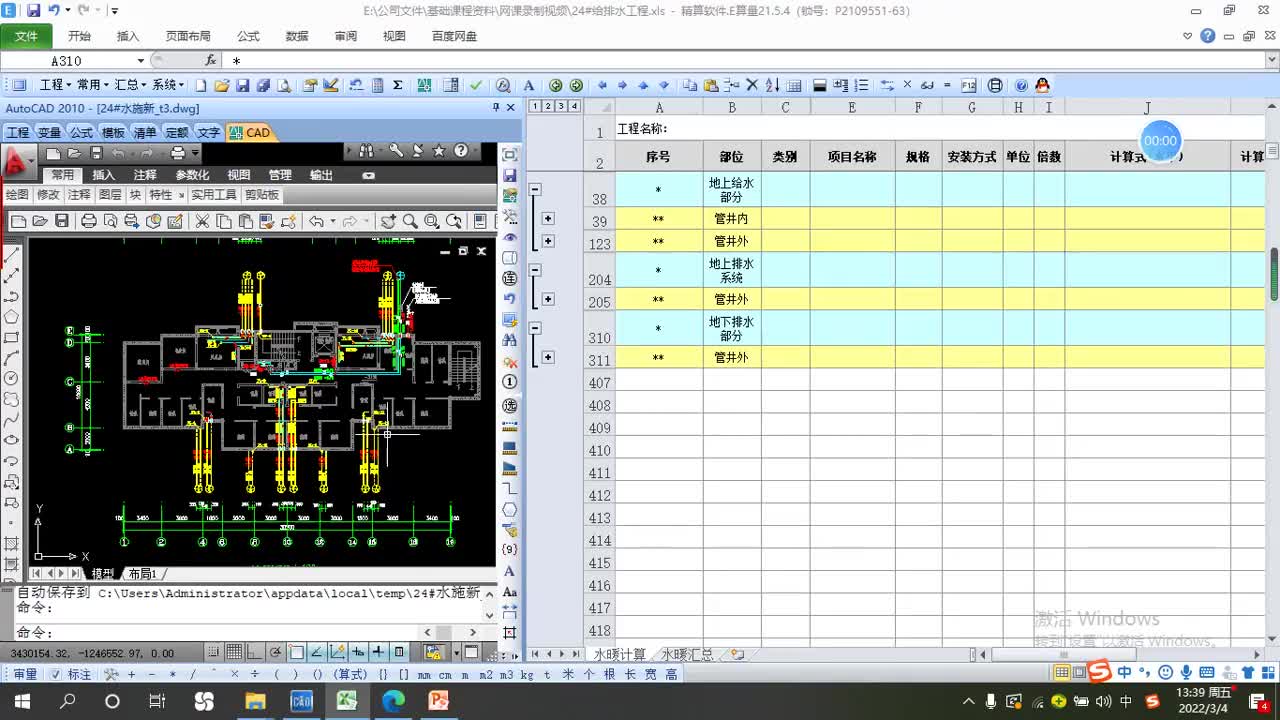1280x720 pixels.
Task: Toggle object snap in AutoCAD status bar
Action: pyautogui.click(x=296, y=652)
